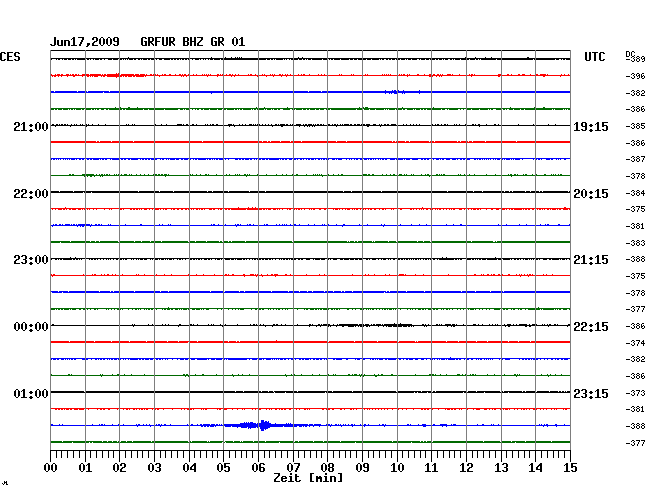
Task: Select the 21:15 UTC time label
Action: tap(591, 260)
